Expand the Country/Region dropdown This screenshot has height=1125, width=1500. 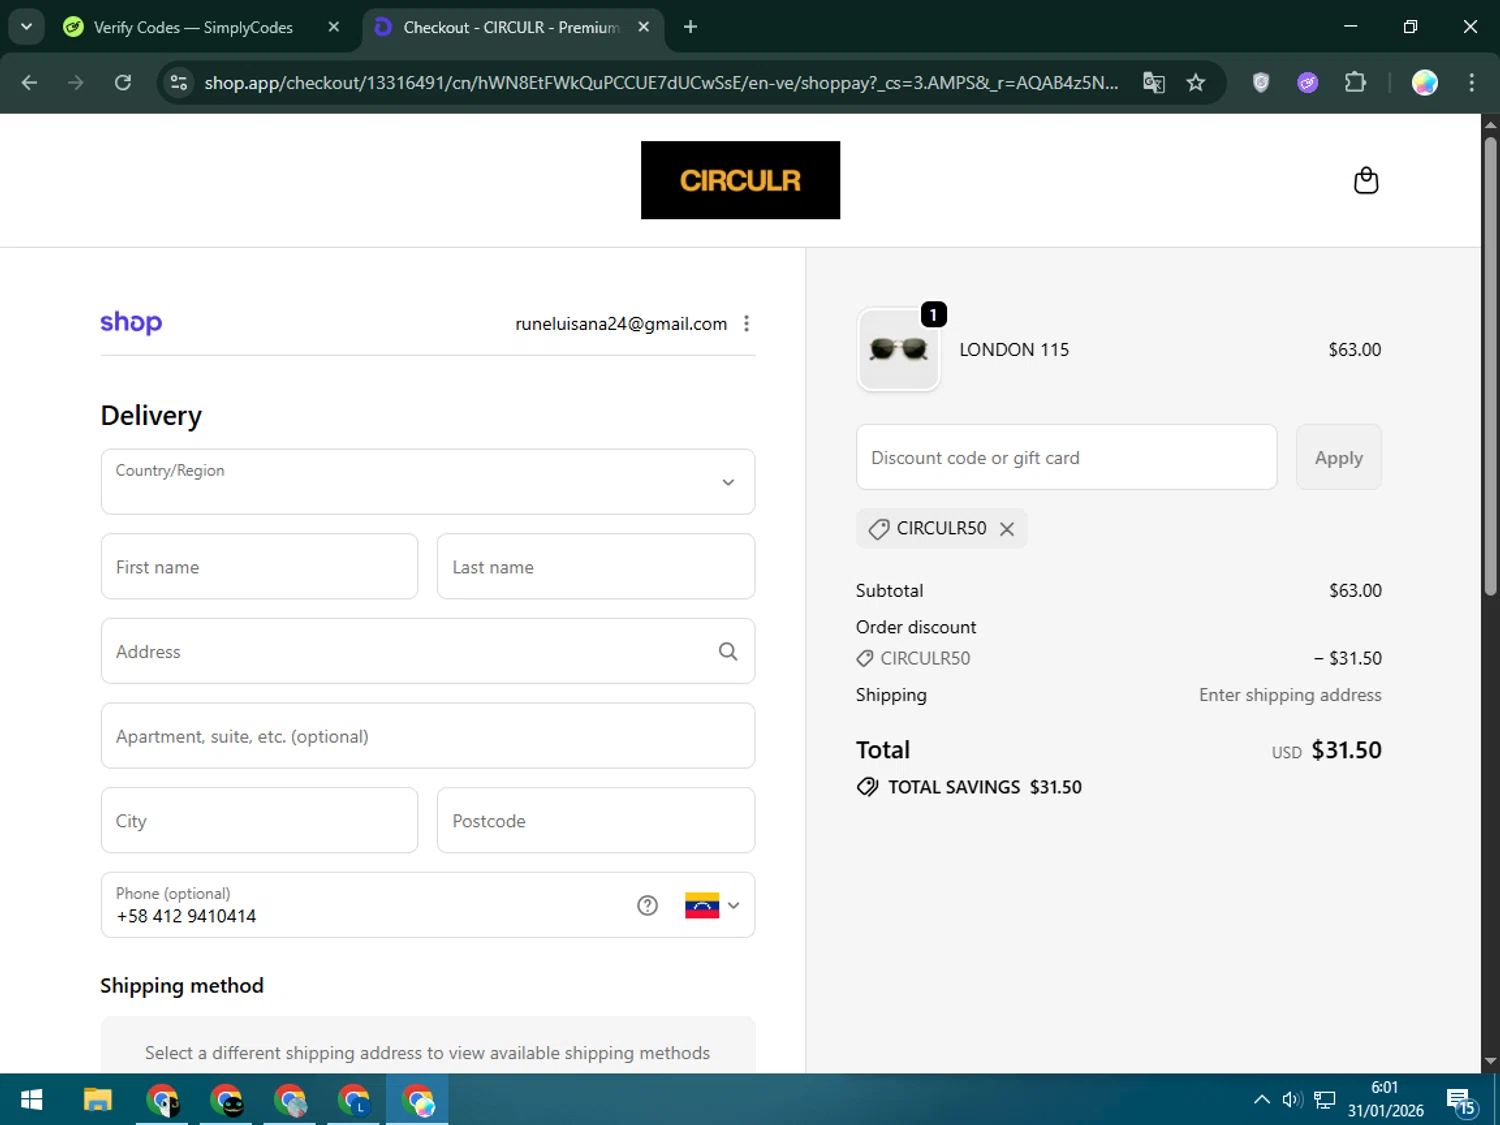pyautogui.click(x=428, y=482)
